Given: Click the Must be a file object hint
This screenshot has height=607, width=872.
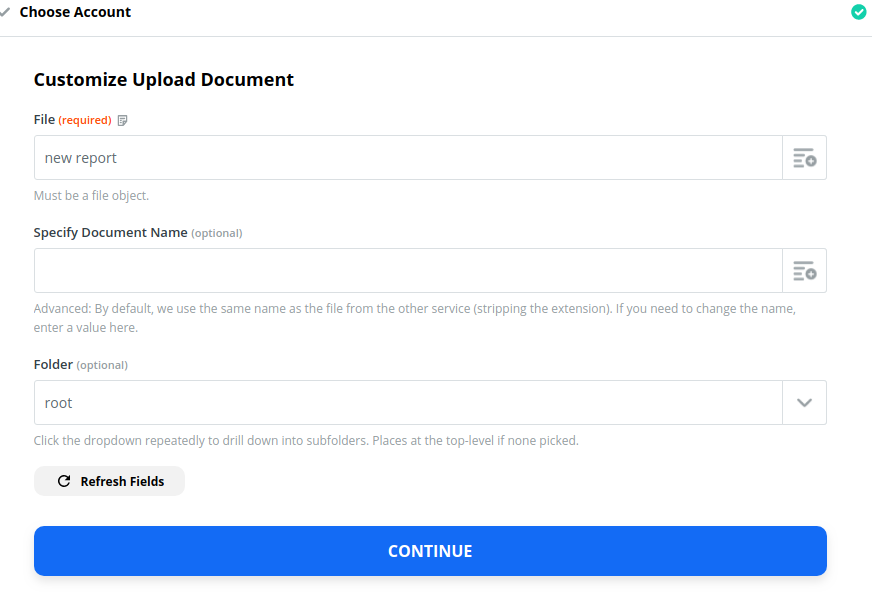Looking at the screenshot, I should [x=91, y=196].
